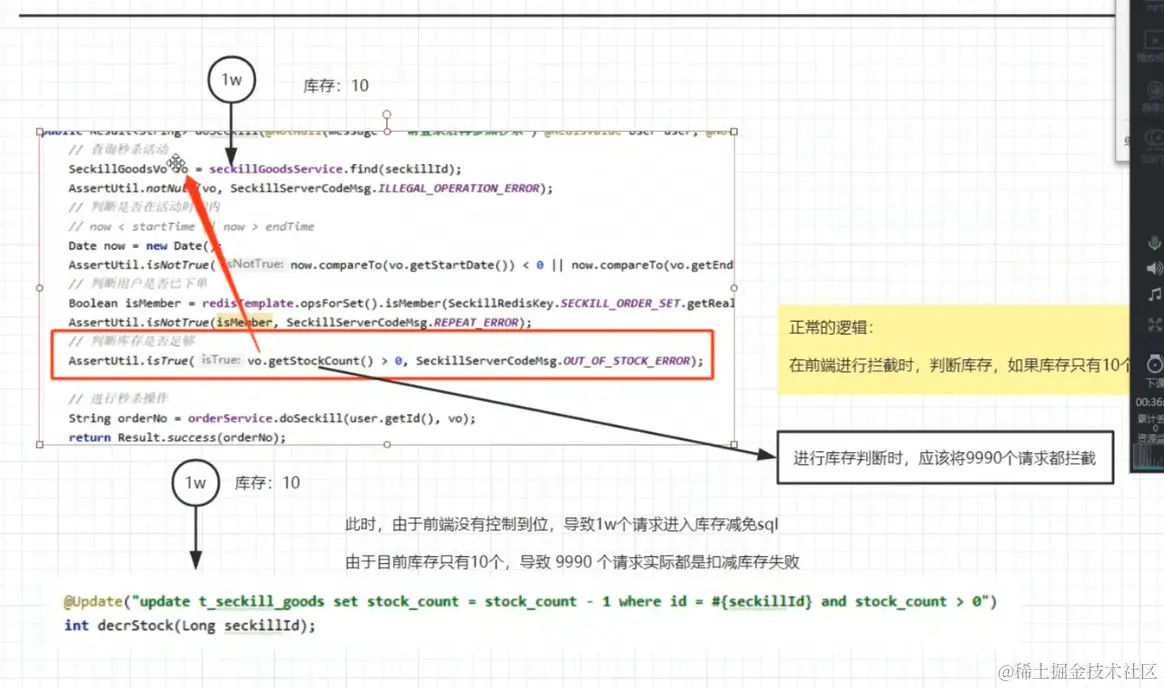Select the box '进行库存判断时，应该将9990个请求都拦截'
1164x688 pixels.
[x=945, y=458]
